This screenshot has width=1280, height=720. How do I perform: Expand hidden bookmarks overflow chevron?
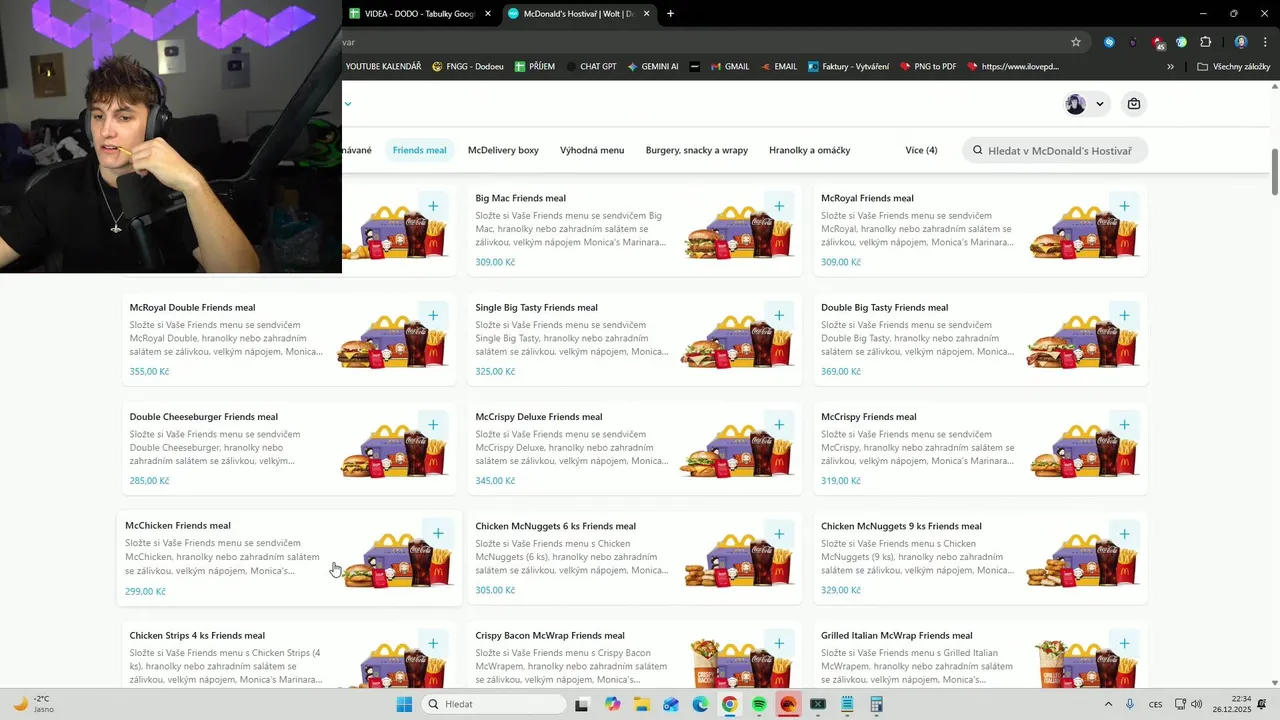[1170, 67]
